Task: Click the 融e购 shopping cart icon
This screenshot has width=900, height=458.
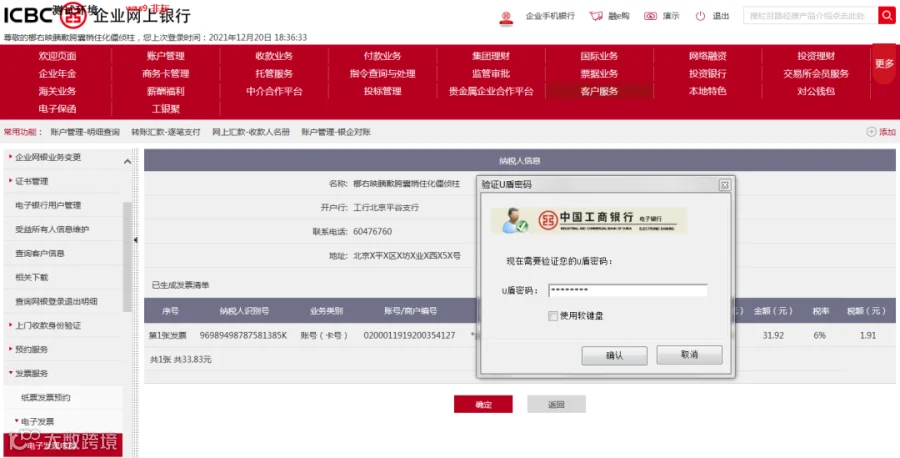Action: click(596, 16)
